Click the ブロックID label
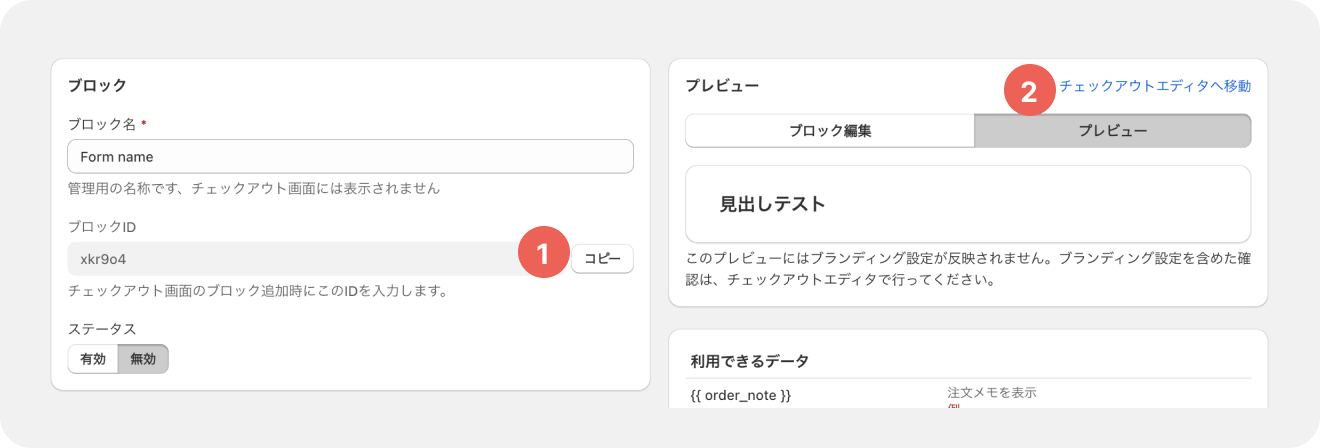The width and height of the screenshot is (1320, 448). [x=101, y=227]
